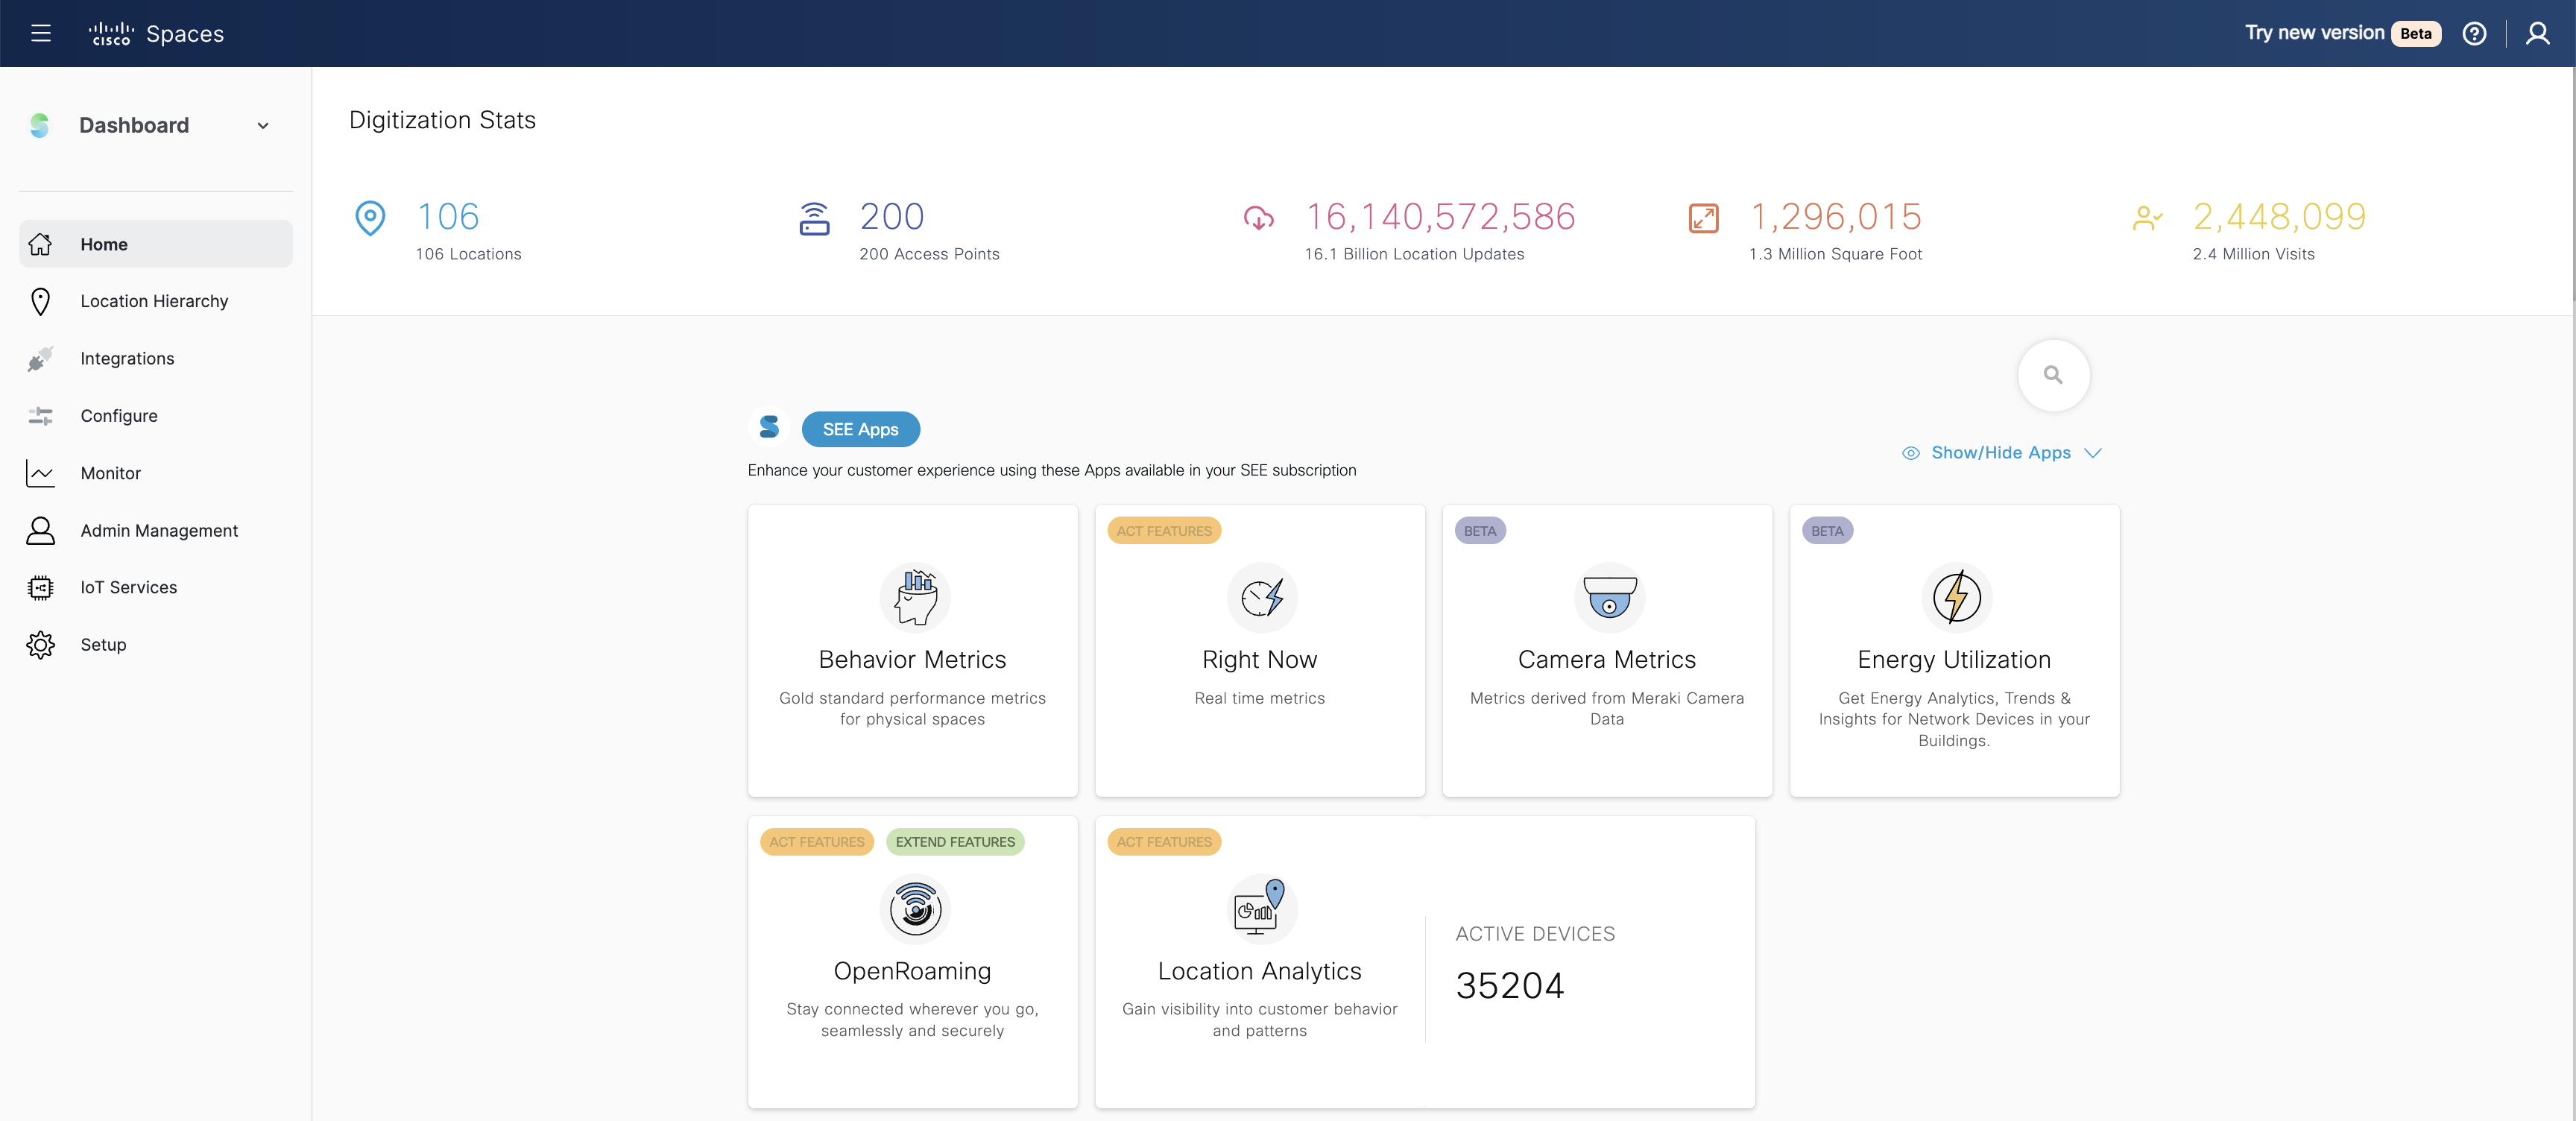Click the eye icon beside Show/Hide Apps
2576x1121 pixels.
pos(1910,453)
